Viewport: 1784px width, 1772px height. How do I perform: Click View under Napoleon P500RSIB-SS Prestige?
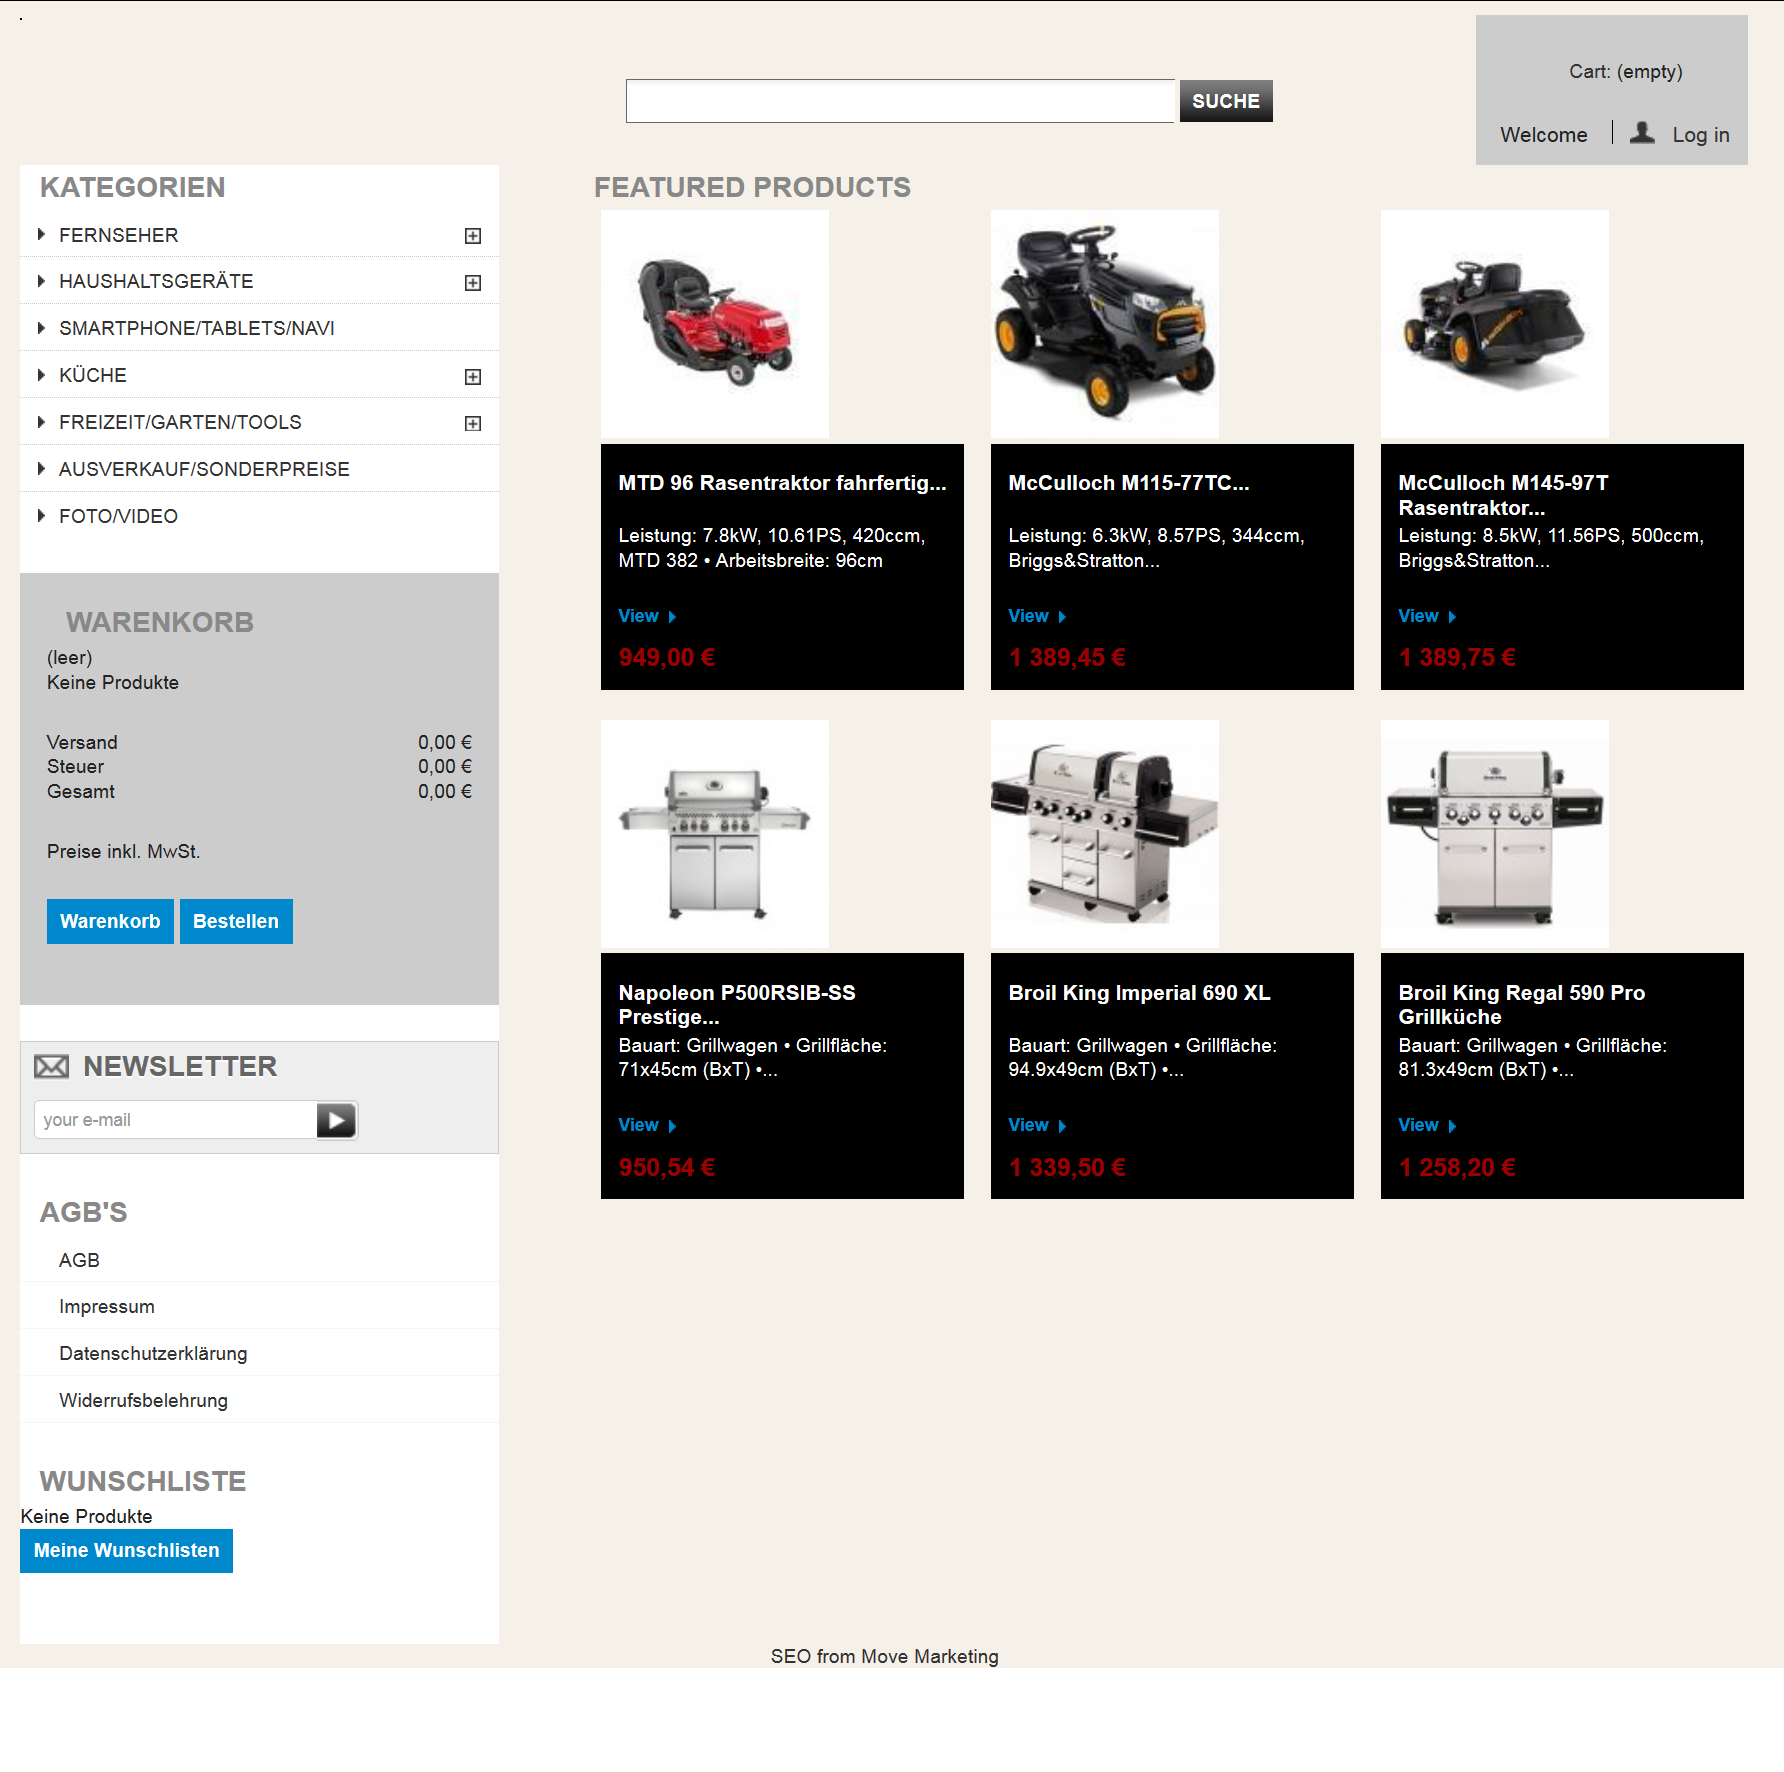[x=647, y=1125]
